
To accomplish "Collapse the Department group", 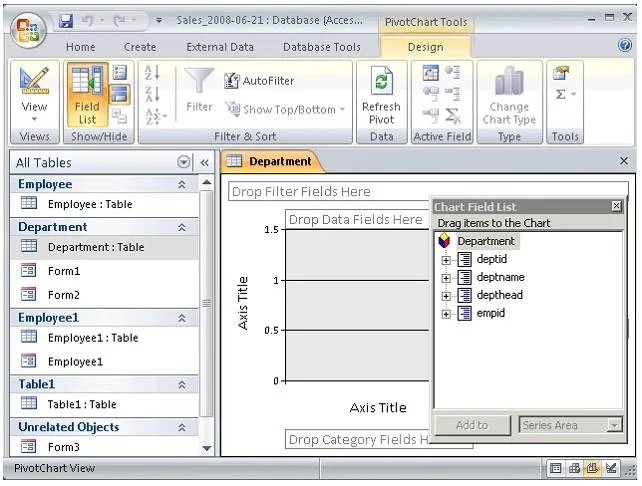I will [182, 227].
